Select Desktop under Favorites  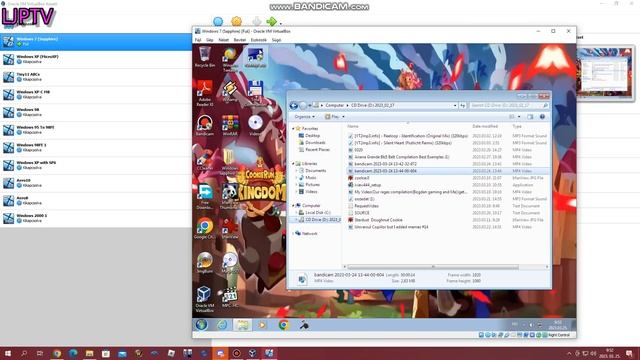point(312,136)
